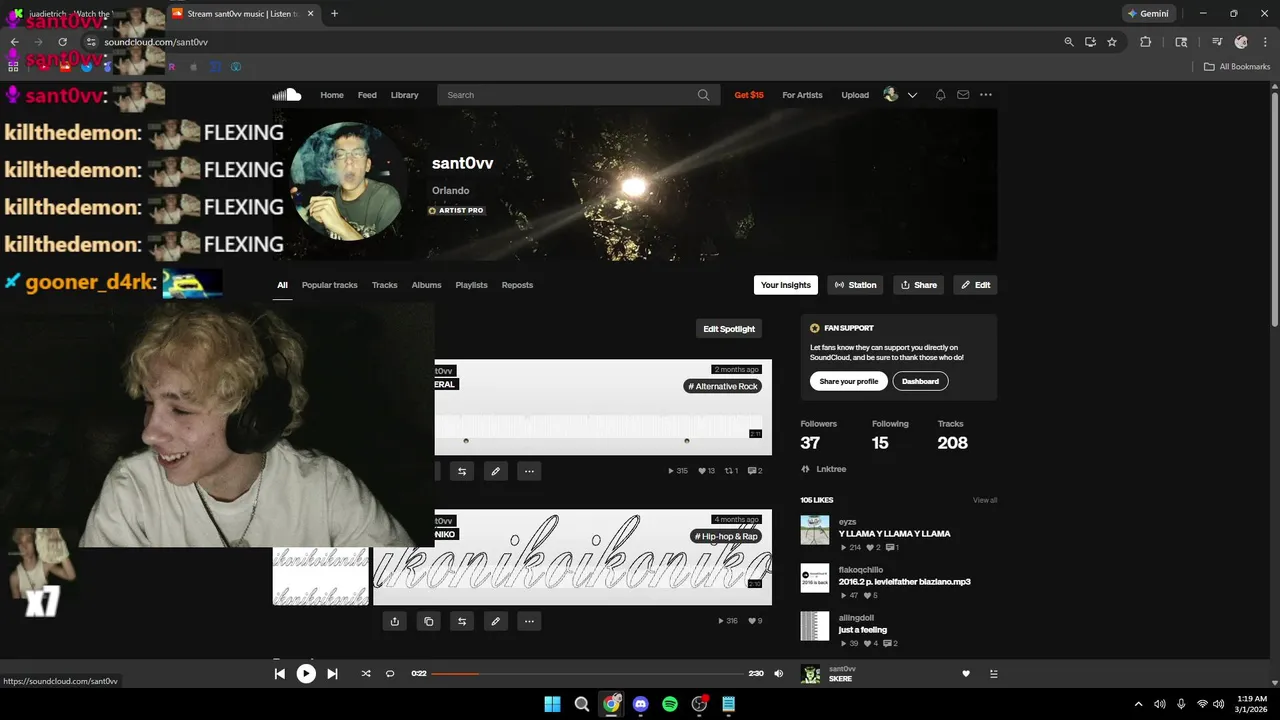
Task: Open Your Insights
Action: [x=786, y=285]
